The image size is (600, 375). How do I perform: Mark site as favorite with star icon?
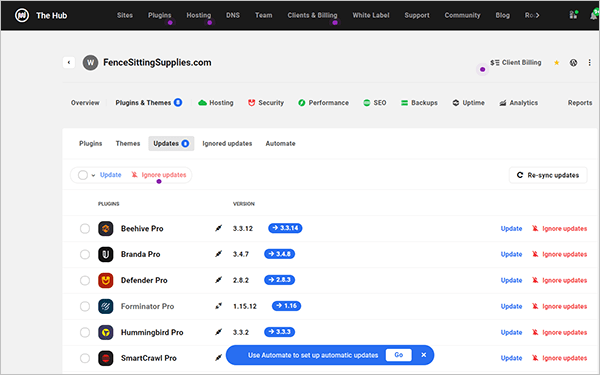click(556, 63)
